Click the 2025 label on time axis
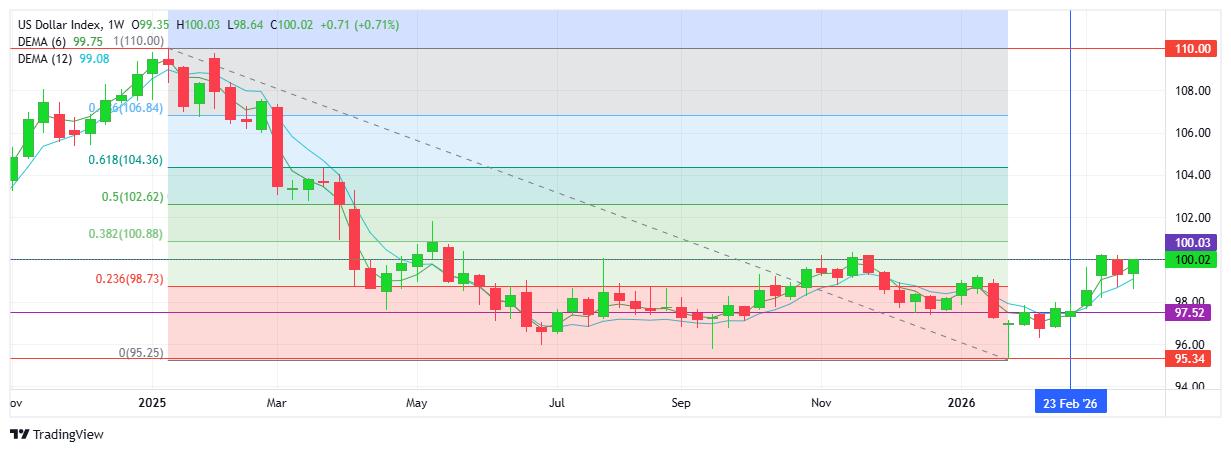This screenshot has width=1231, height=452. click(153, 404)
